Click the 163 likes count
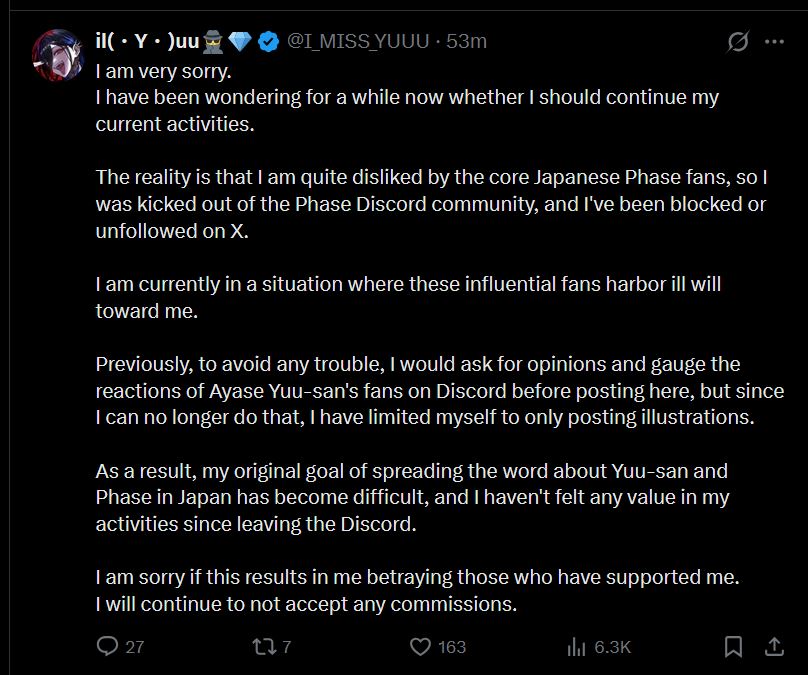 click(x=452, y=647)
